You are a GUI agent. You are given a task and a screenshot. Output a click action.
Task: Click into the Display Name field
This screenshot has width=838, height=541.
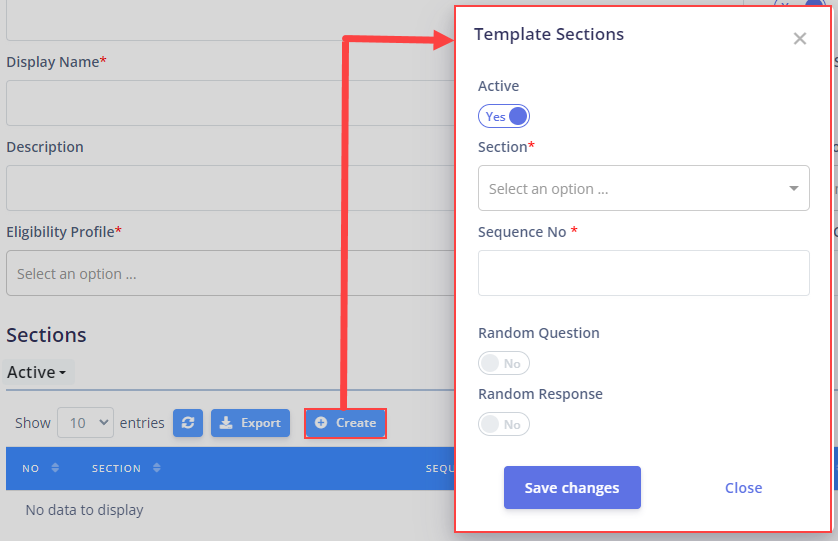pos(230,103)
